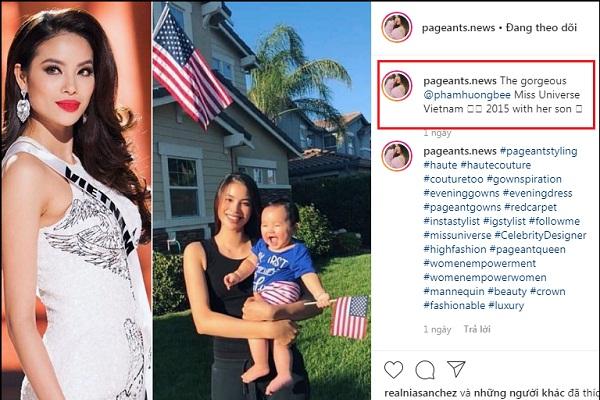Open the #CelebrityDesigner hashtag
The image size is (600, 400).
coord(540,235)
